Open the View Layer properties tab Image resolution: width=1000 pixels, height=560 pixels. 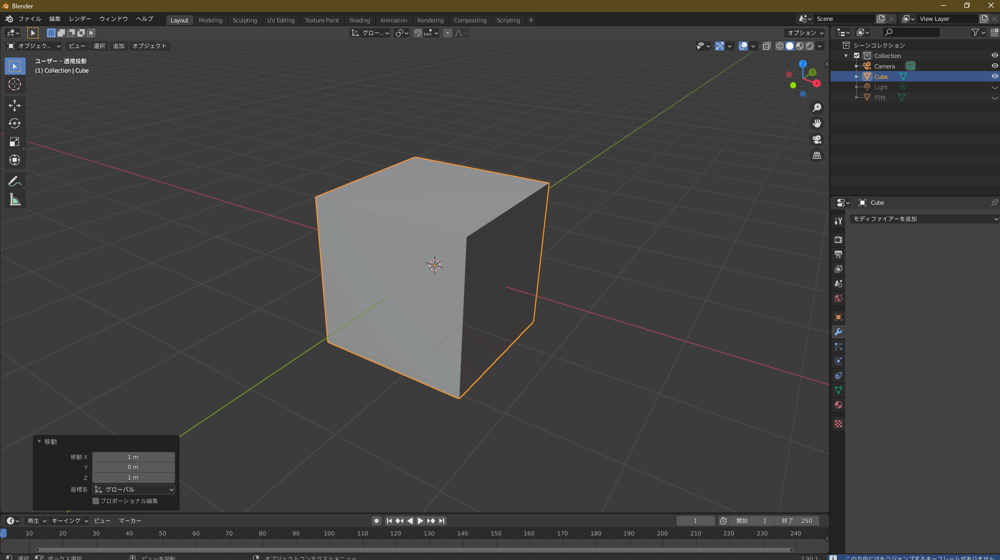coord(838,269)
